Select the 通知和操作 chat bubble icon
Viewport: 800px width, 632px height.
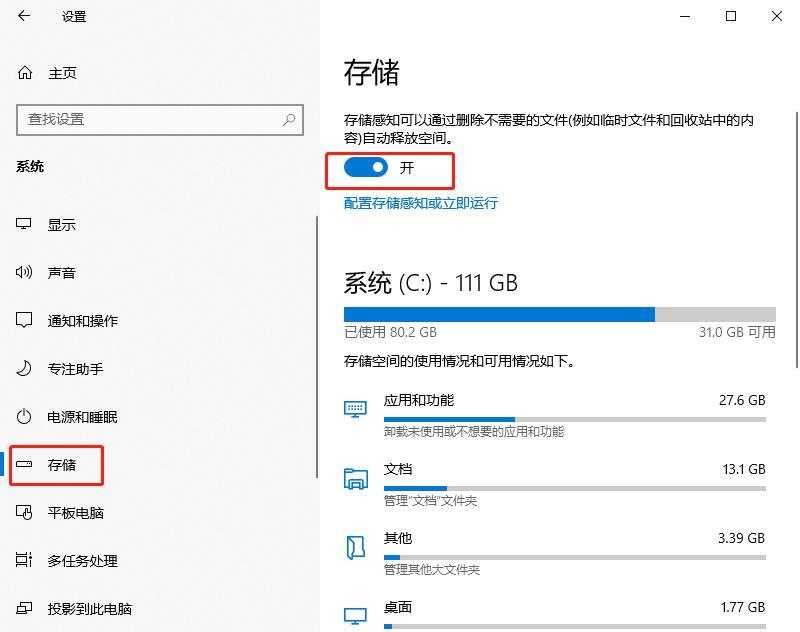[x=24, y=320]
